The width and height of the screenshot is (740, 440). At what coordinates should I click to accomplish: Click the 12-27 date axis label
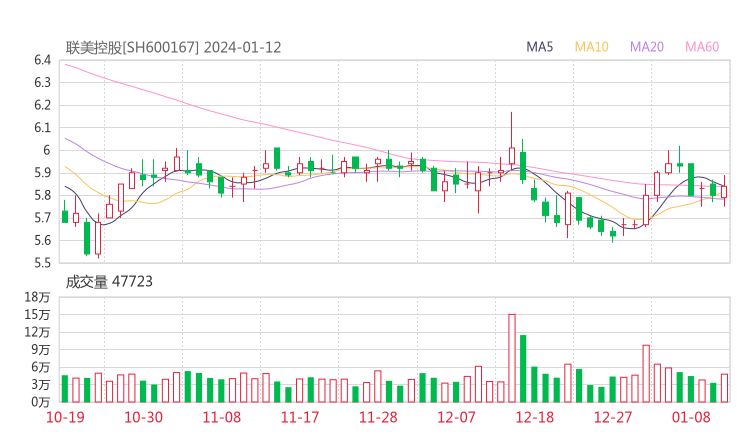613,417
